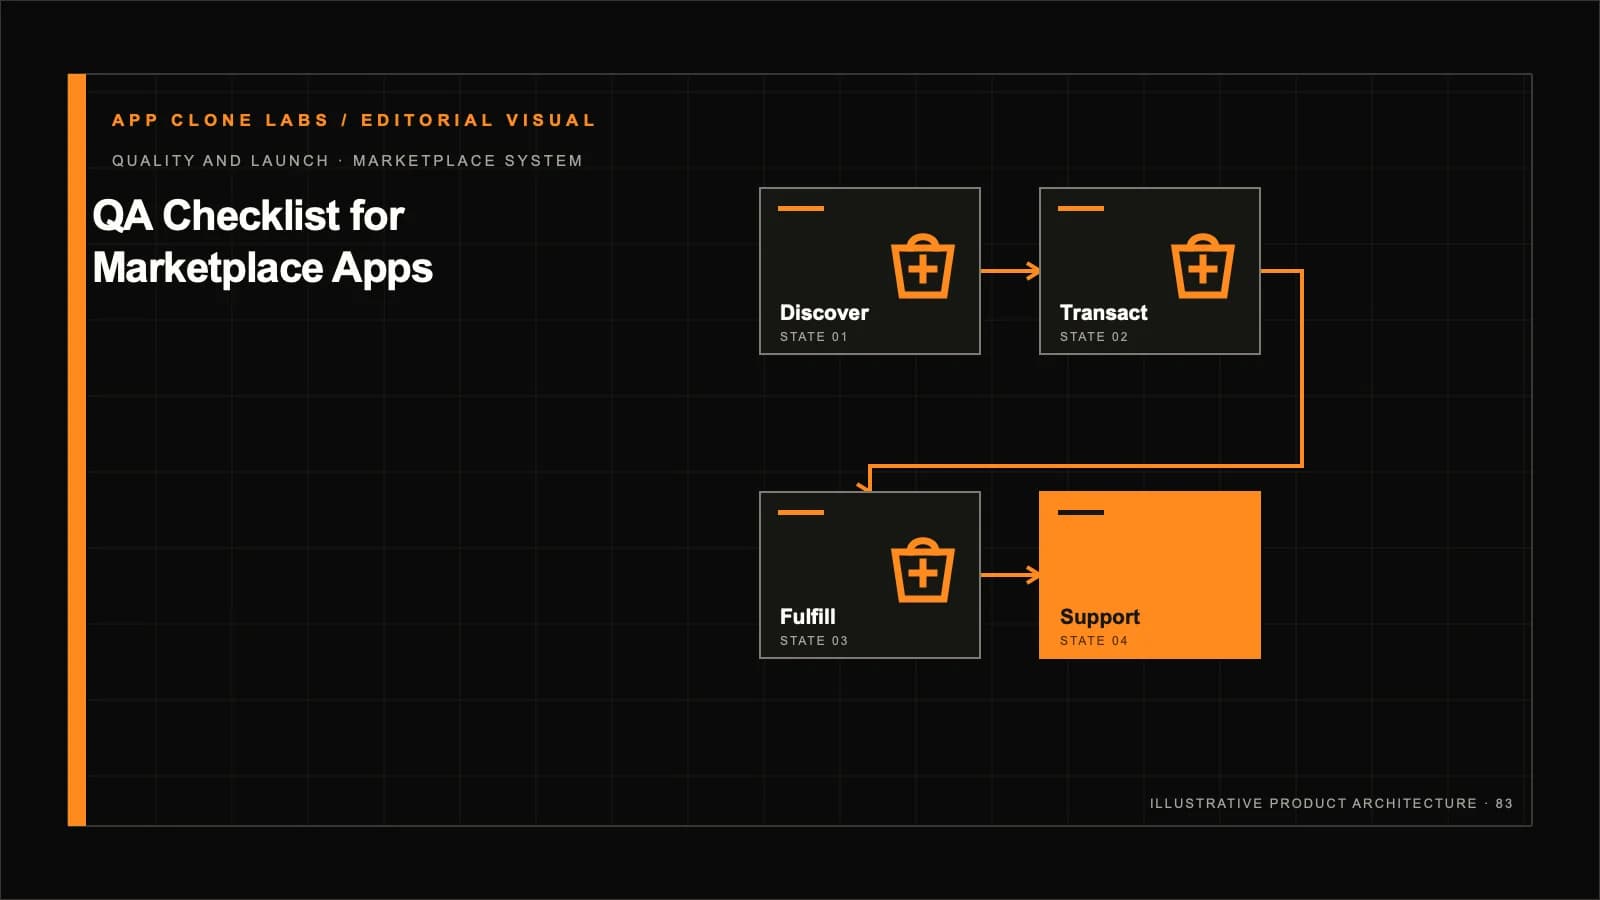This screenshot has height=900, width=1600.
Task: Click the slide title QA Checklist for Marketplace Apps
Action: pyautogui.click(x=262, y=242)
